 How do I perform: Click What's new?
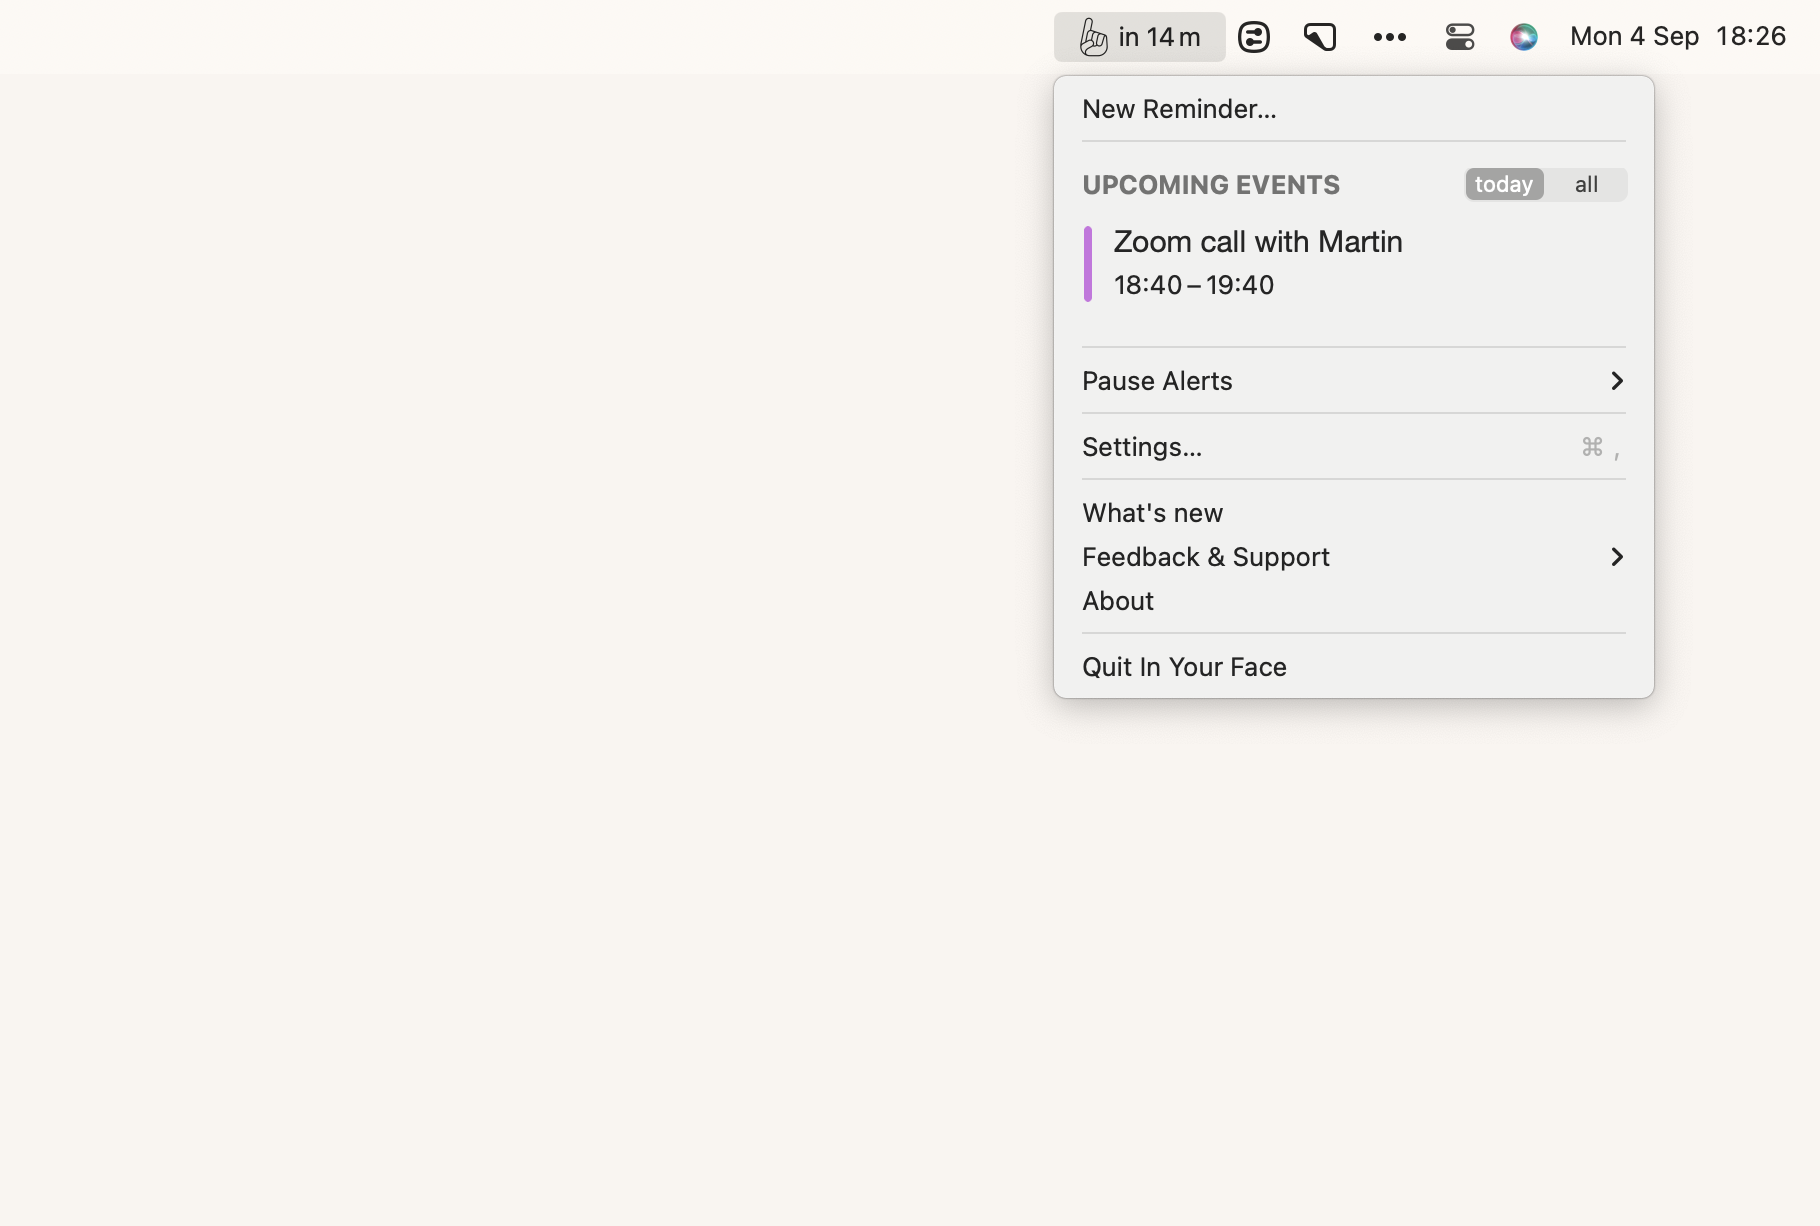pos(1152,512)
